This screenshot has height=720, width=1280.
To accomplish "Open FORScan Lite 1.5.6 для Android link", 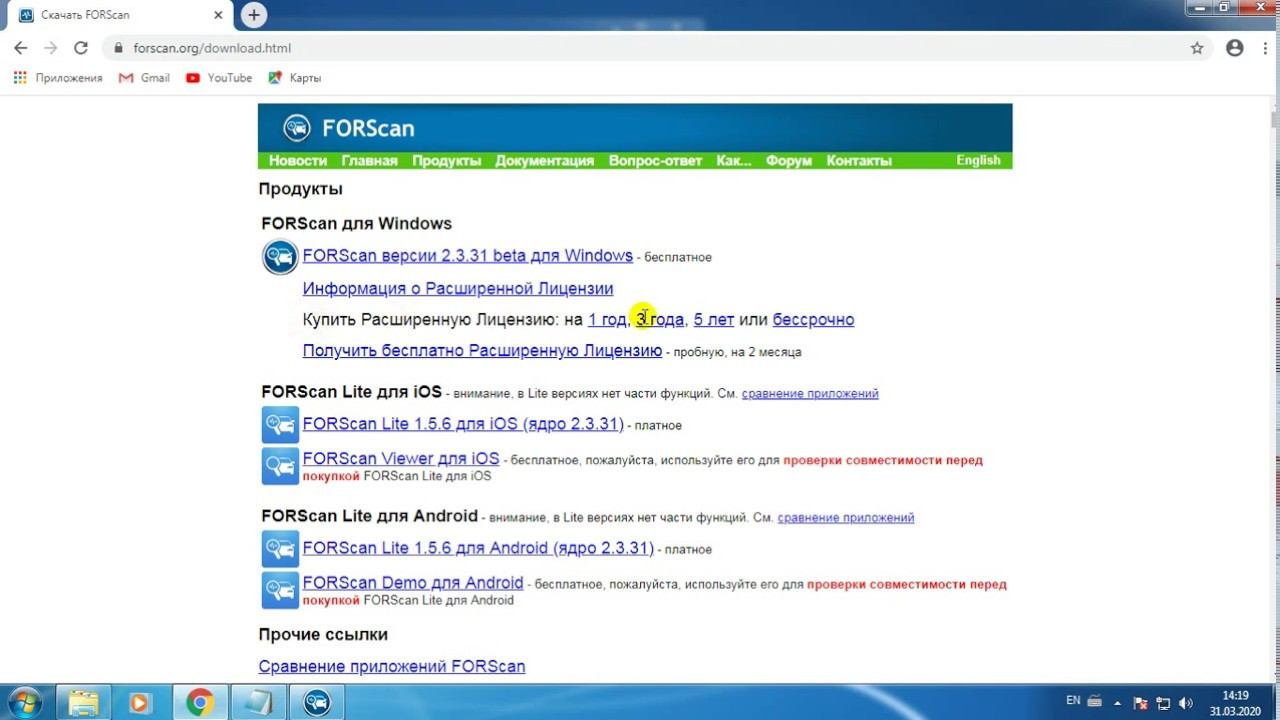I will point(478,548).
